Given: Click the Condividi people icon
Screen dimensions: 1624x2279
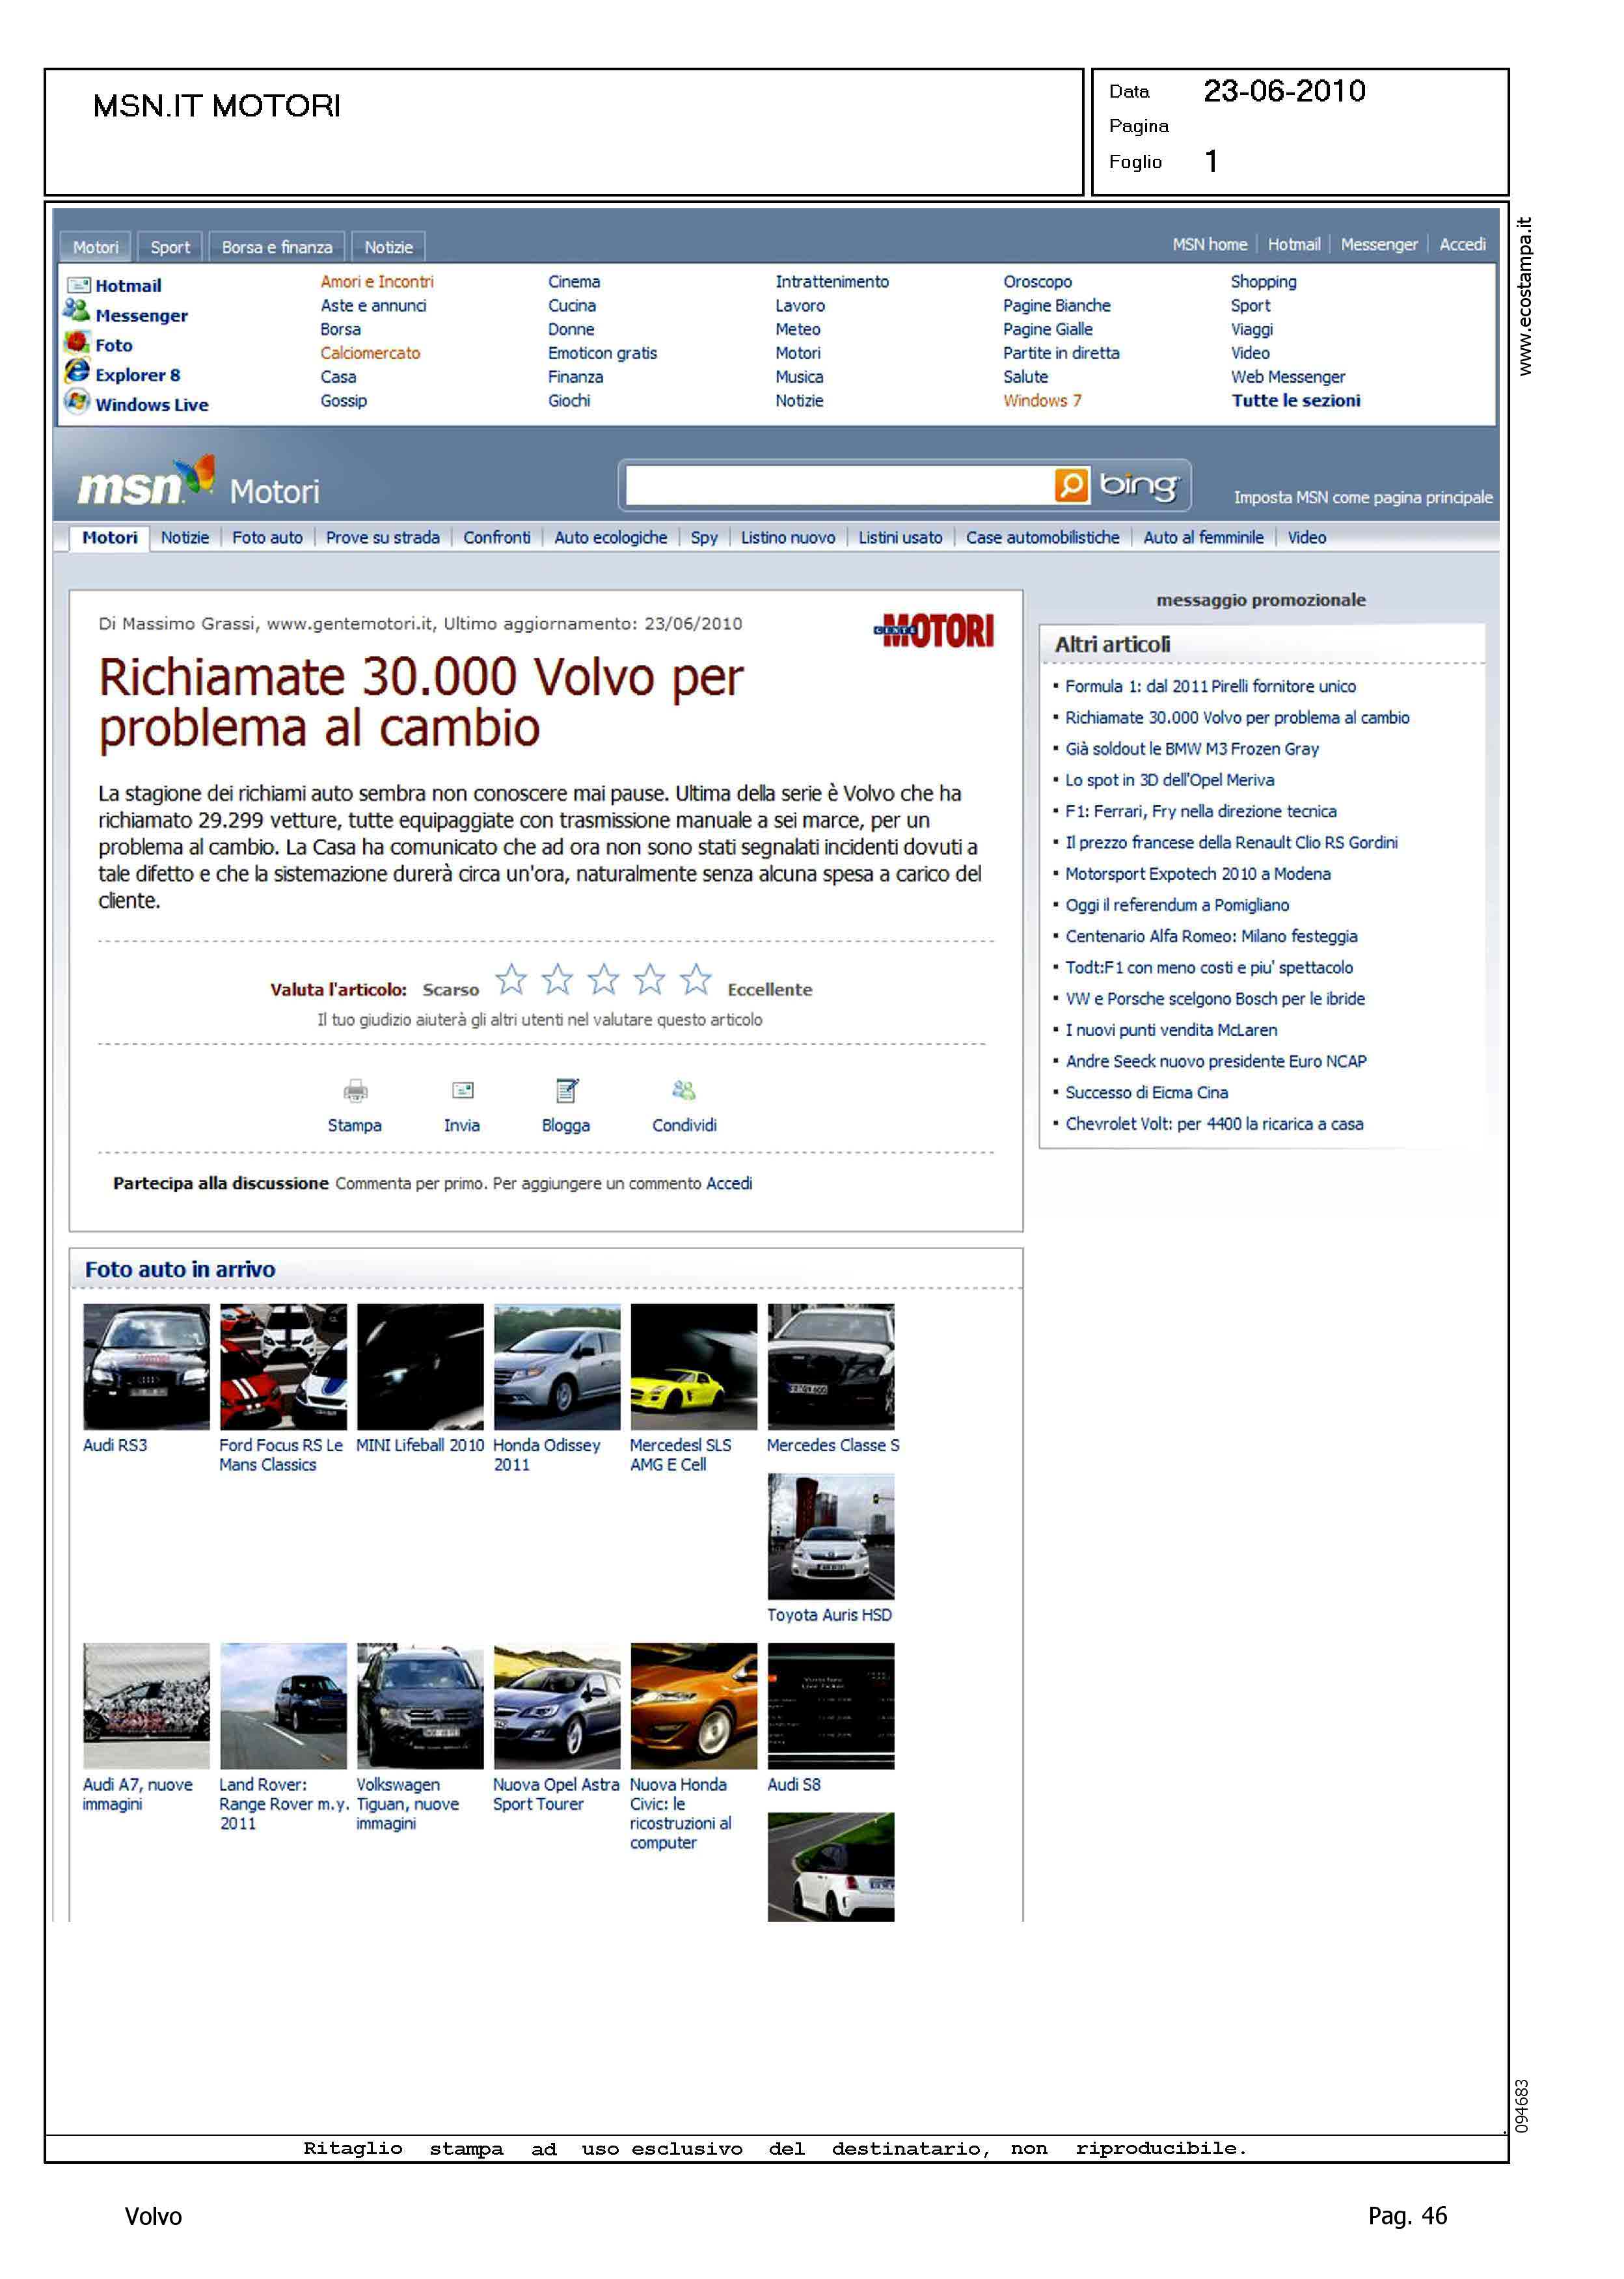Looking at the screenshot, I should point(684,1090).
